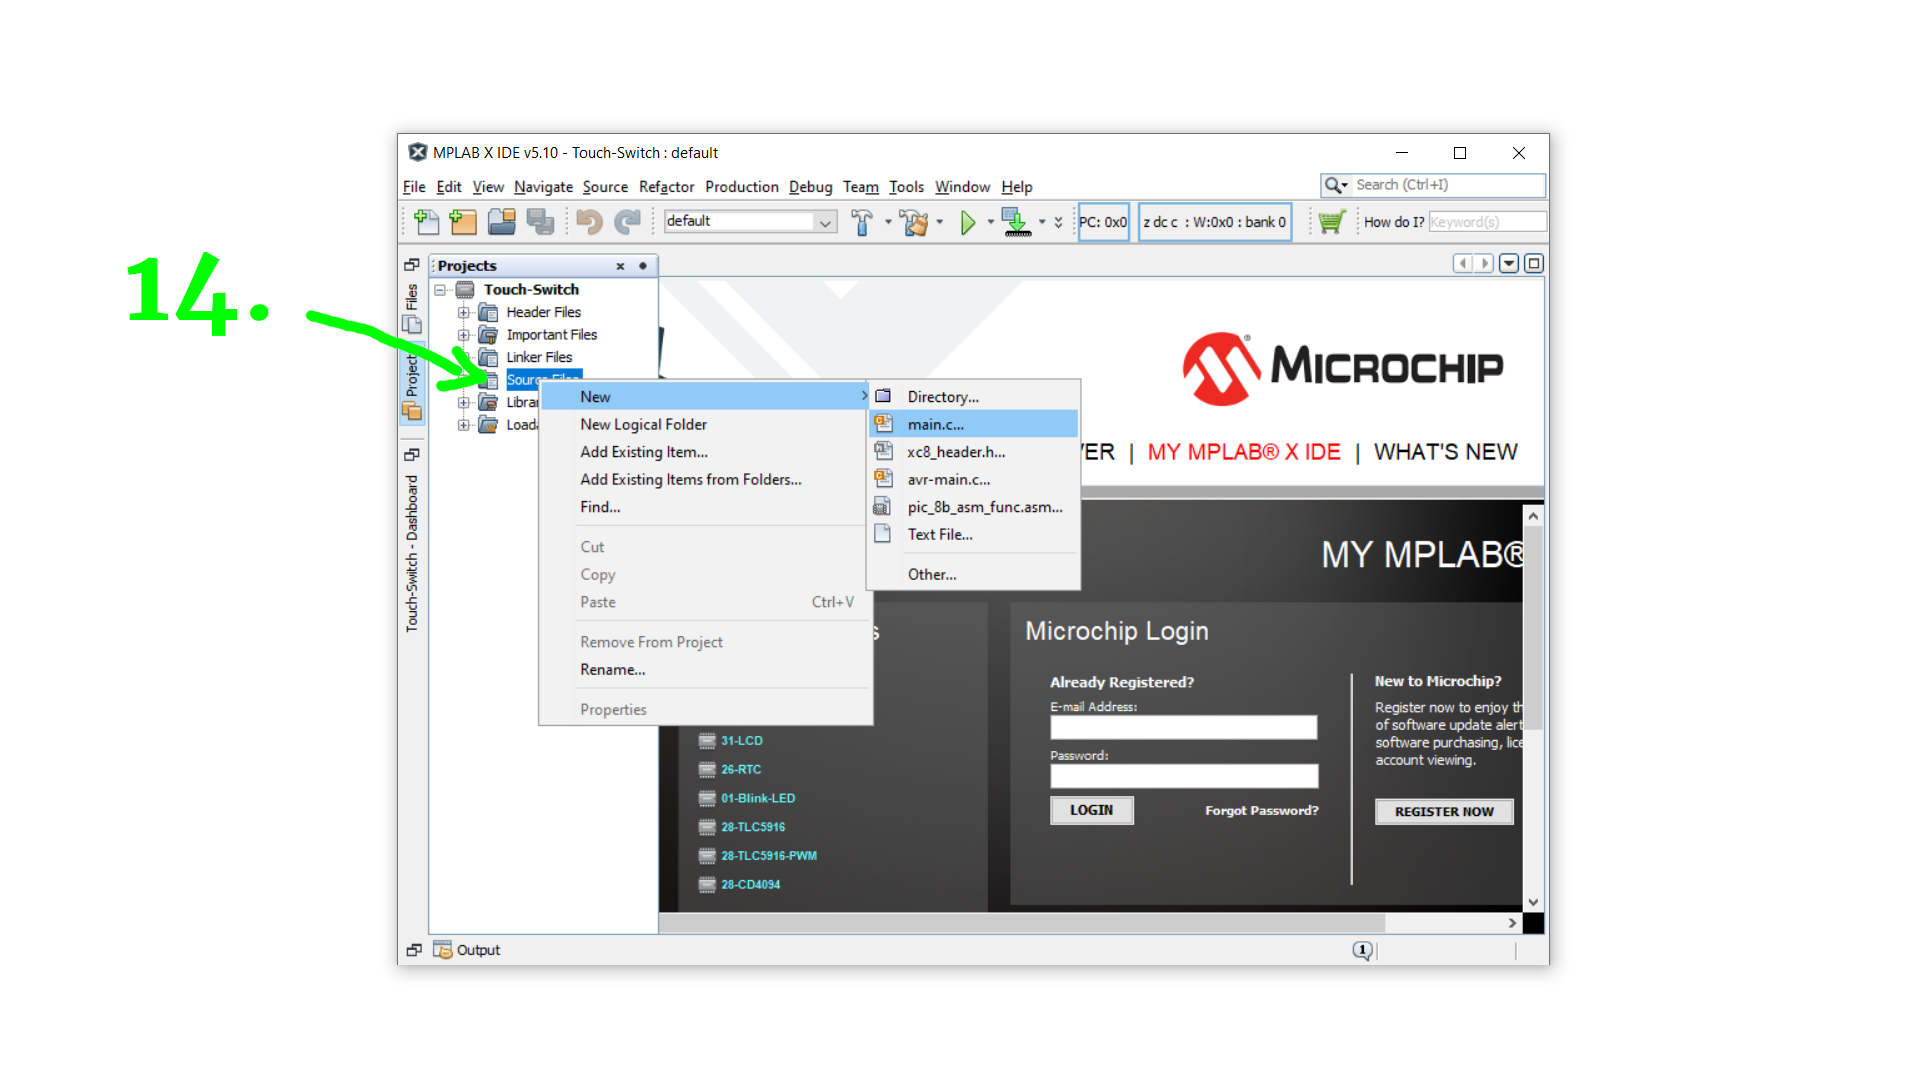Click the Make and Program Device icon
The height and width of the screenshot is (1080, 1920).
tap(1016, 222)
